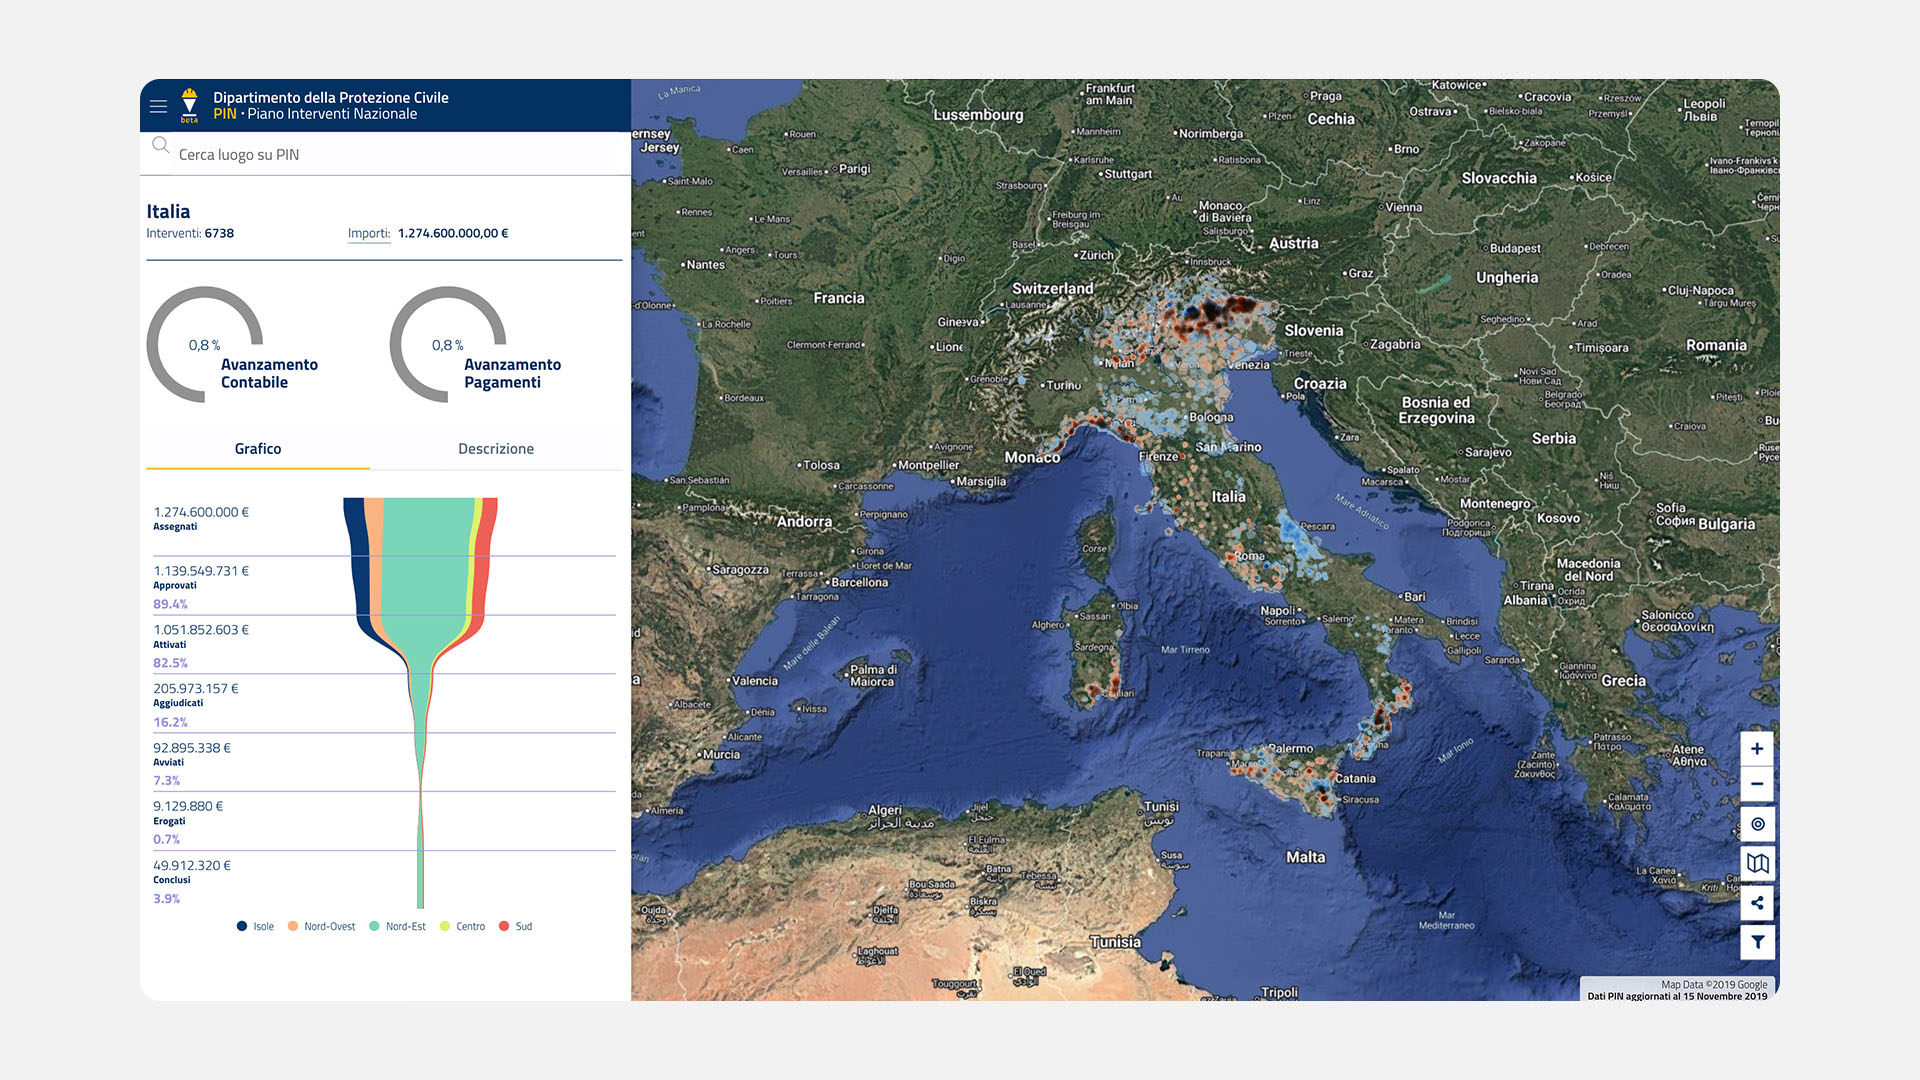Zoom in on the map
Screen dimensions: 1920x1080
click(x=1757, y=749)
